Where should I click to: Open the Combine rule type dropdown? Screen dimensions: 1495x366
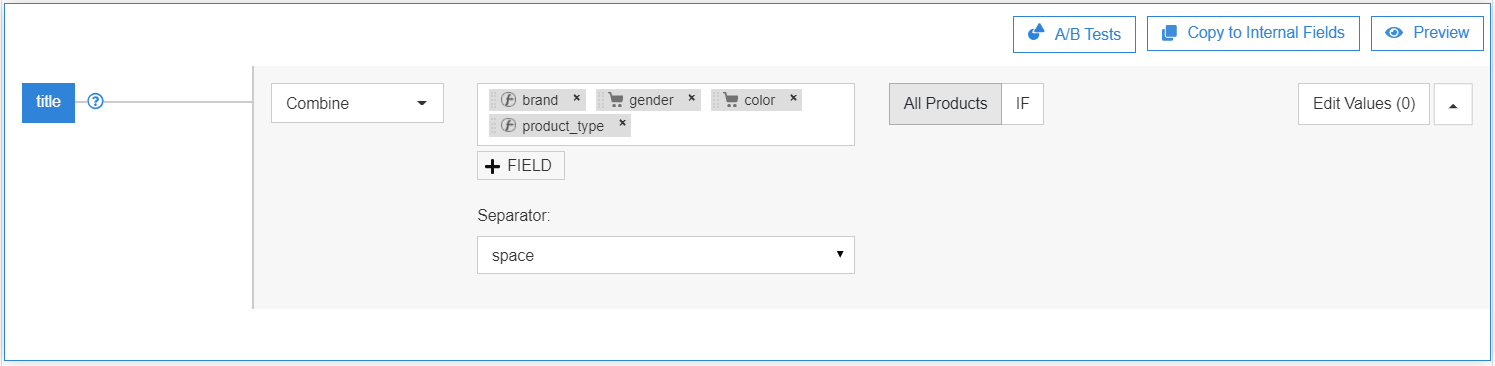point(357,103)
